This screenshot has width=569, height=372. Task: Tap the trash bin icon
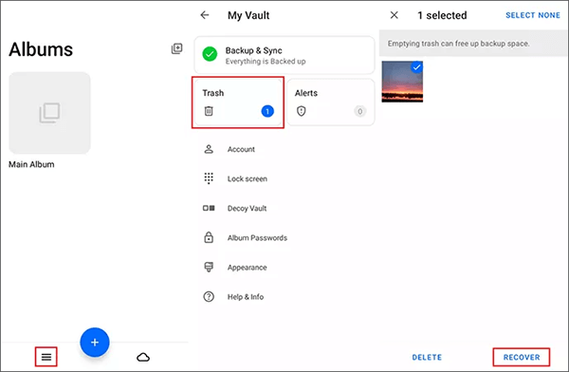point(209,111)
